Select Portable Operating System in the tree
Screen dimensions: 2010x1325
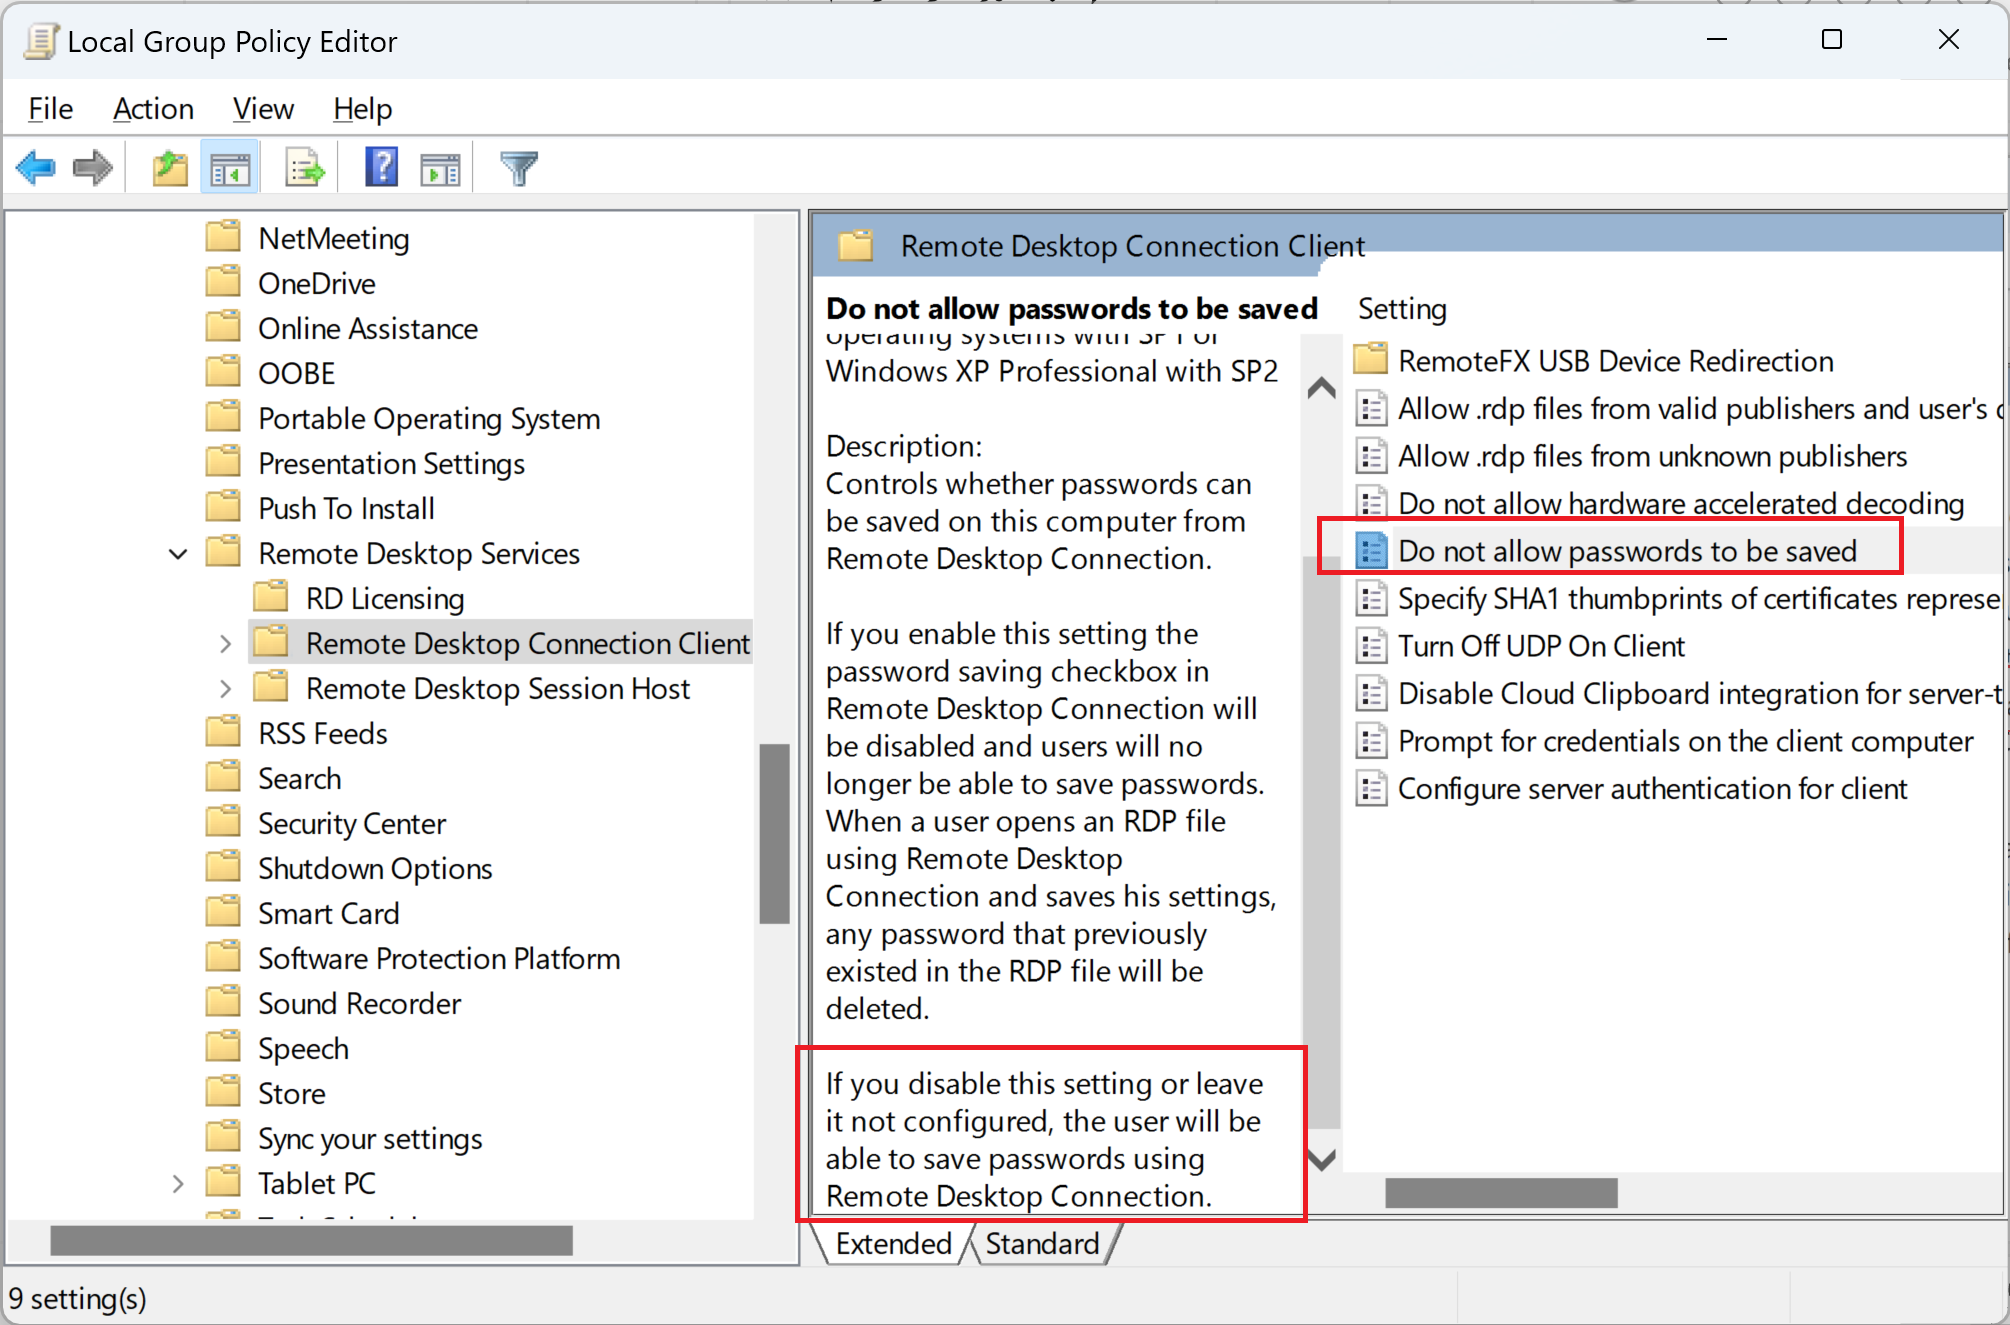(x=429, y=418)
